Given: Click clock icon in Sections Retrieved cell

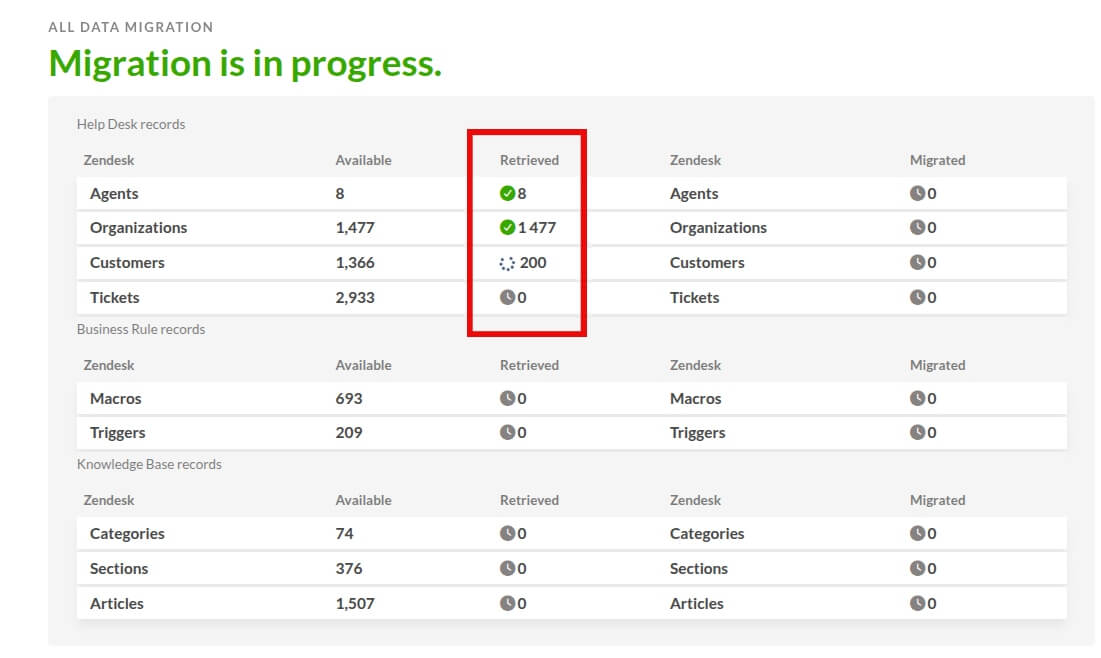Looking at the screenshot, I should click(x=507, y=568).
